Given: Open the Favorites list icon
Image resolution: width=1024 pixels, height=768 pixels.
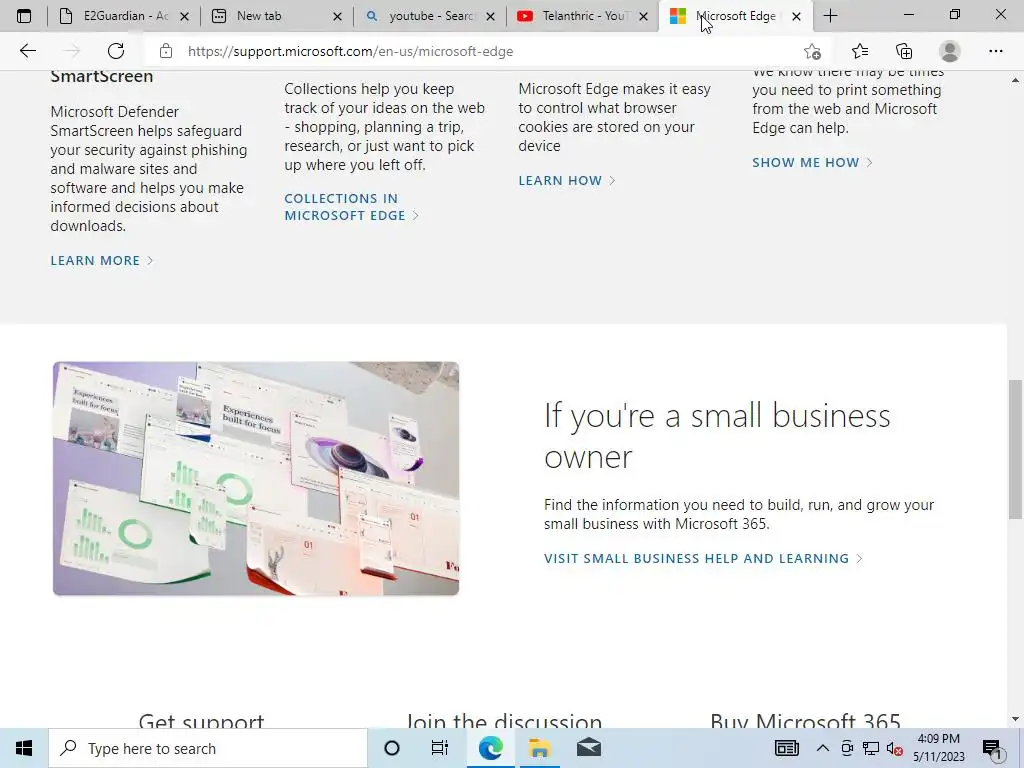Looking at the screenshot, I should click(859, 51).
